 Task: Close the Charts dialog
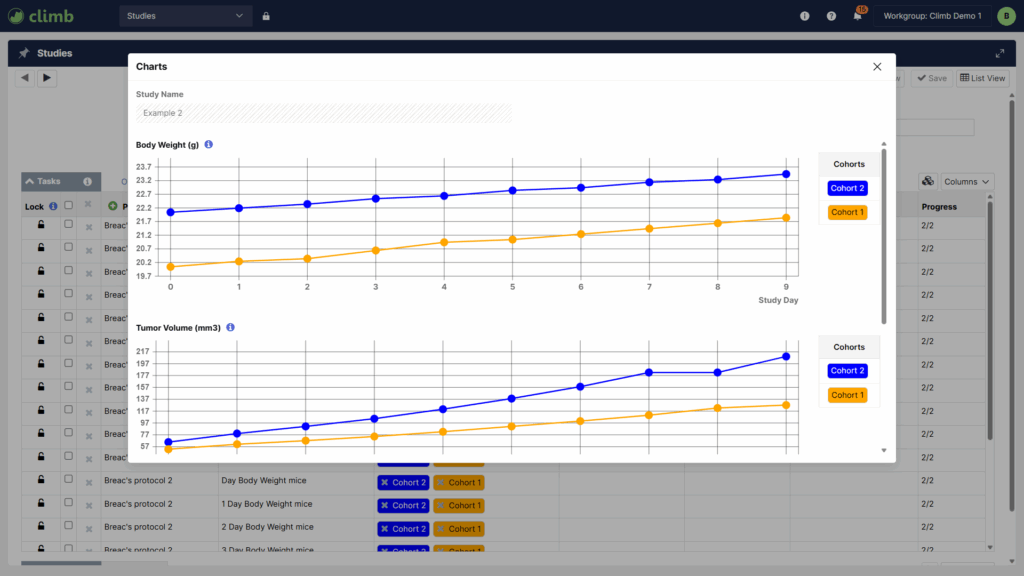pos(877,67)
